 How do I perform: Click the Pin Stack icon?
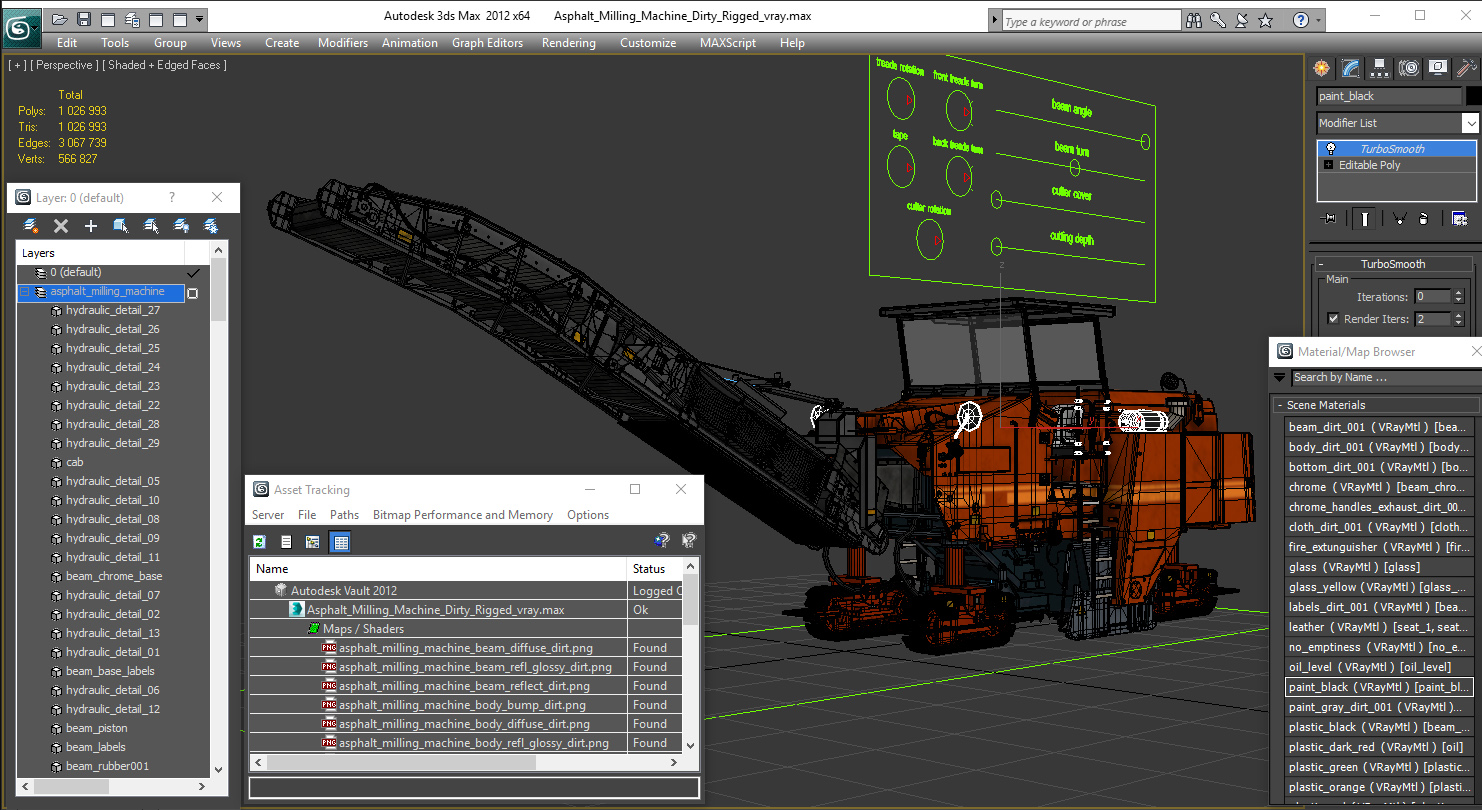[x=1328, y=218]
